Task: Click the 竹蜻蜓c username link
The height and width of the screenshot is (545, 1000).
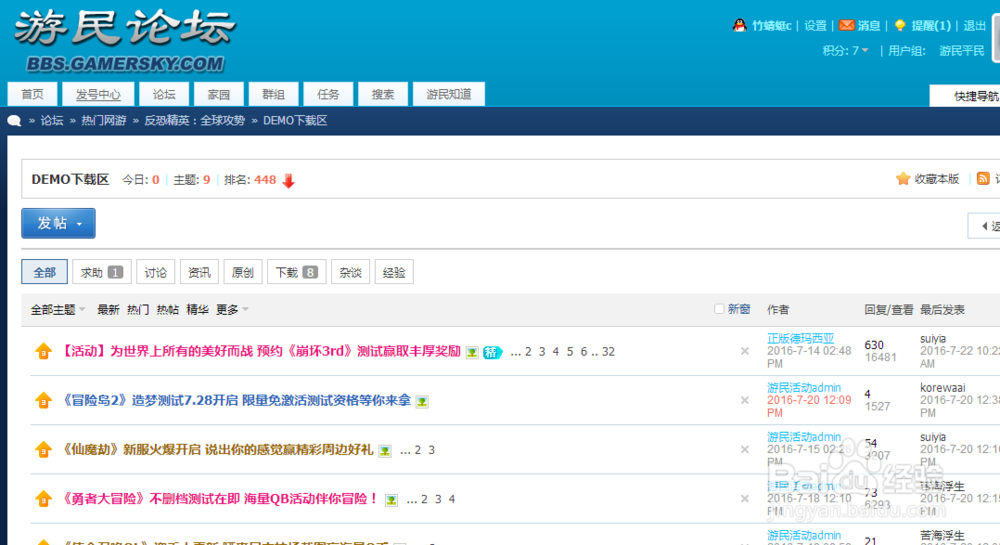Action: click(772, 25)
